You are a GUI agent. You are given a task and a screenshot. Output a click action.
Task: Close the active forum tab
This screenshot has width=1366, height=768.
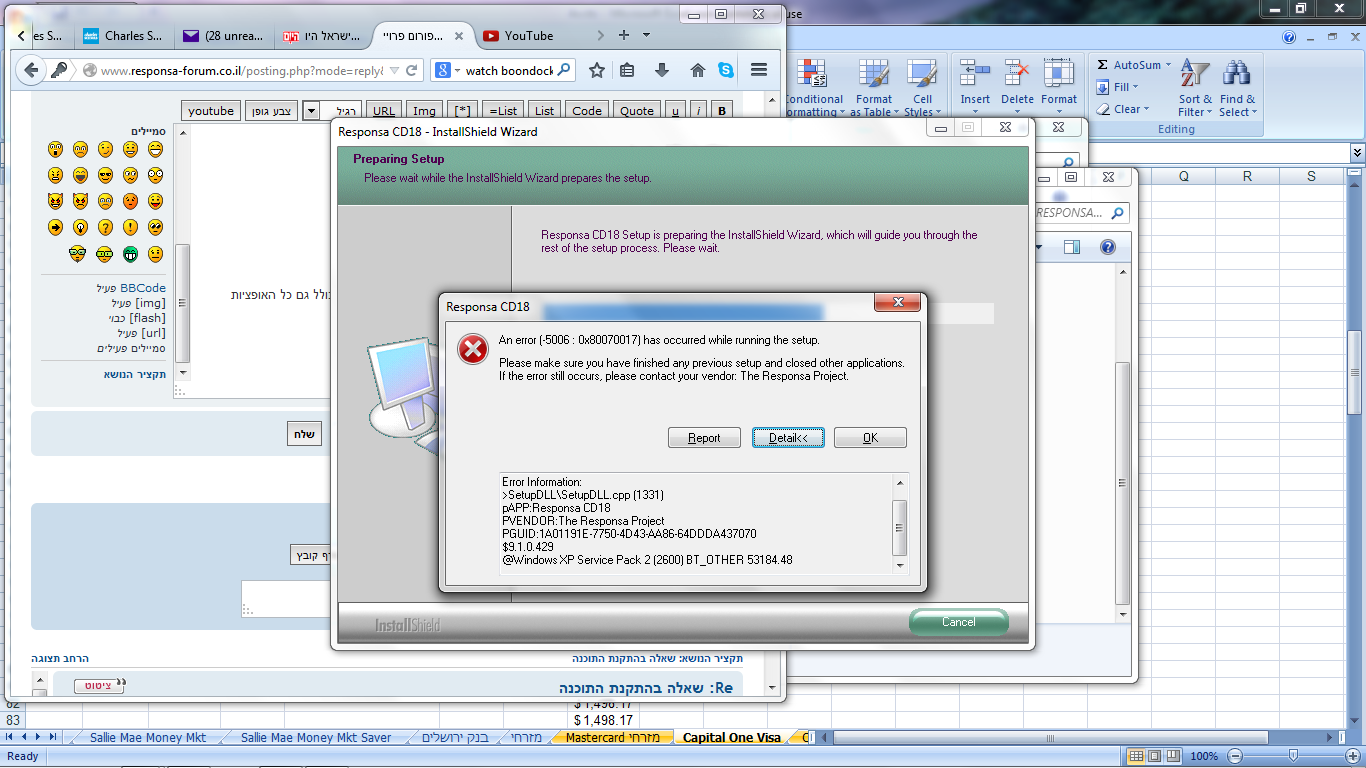point(458,35)
